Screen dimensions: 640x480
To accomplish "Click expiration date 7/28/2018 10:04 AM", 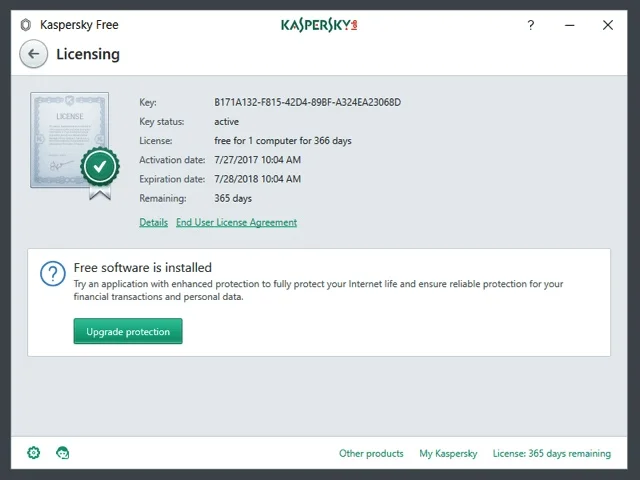I will tap(258, 179).
